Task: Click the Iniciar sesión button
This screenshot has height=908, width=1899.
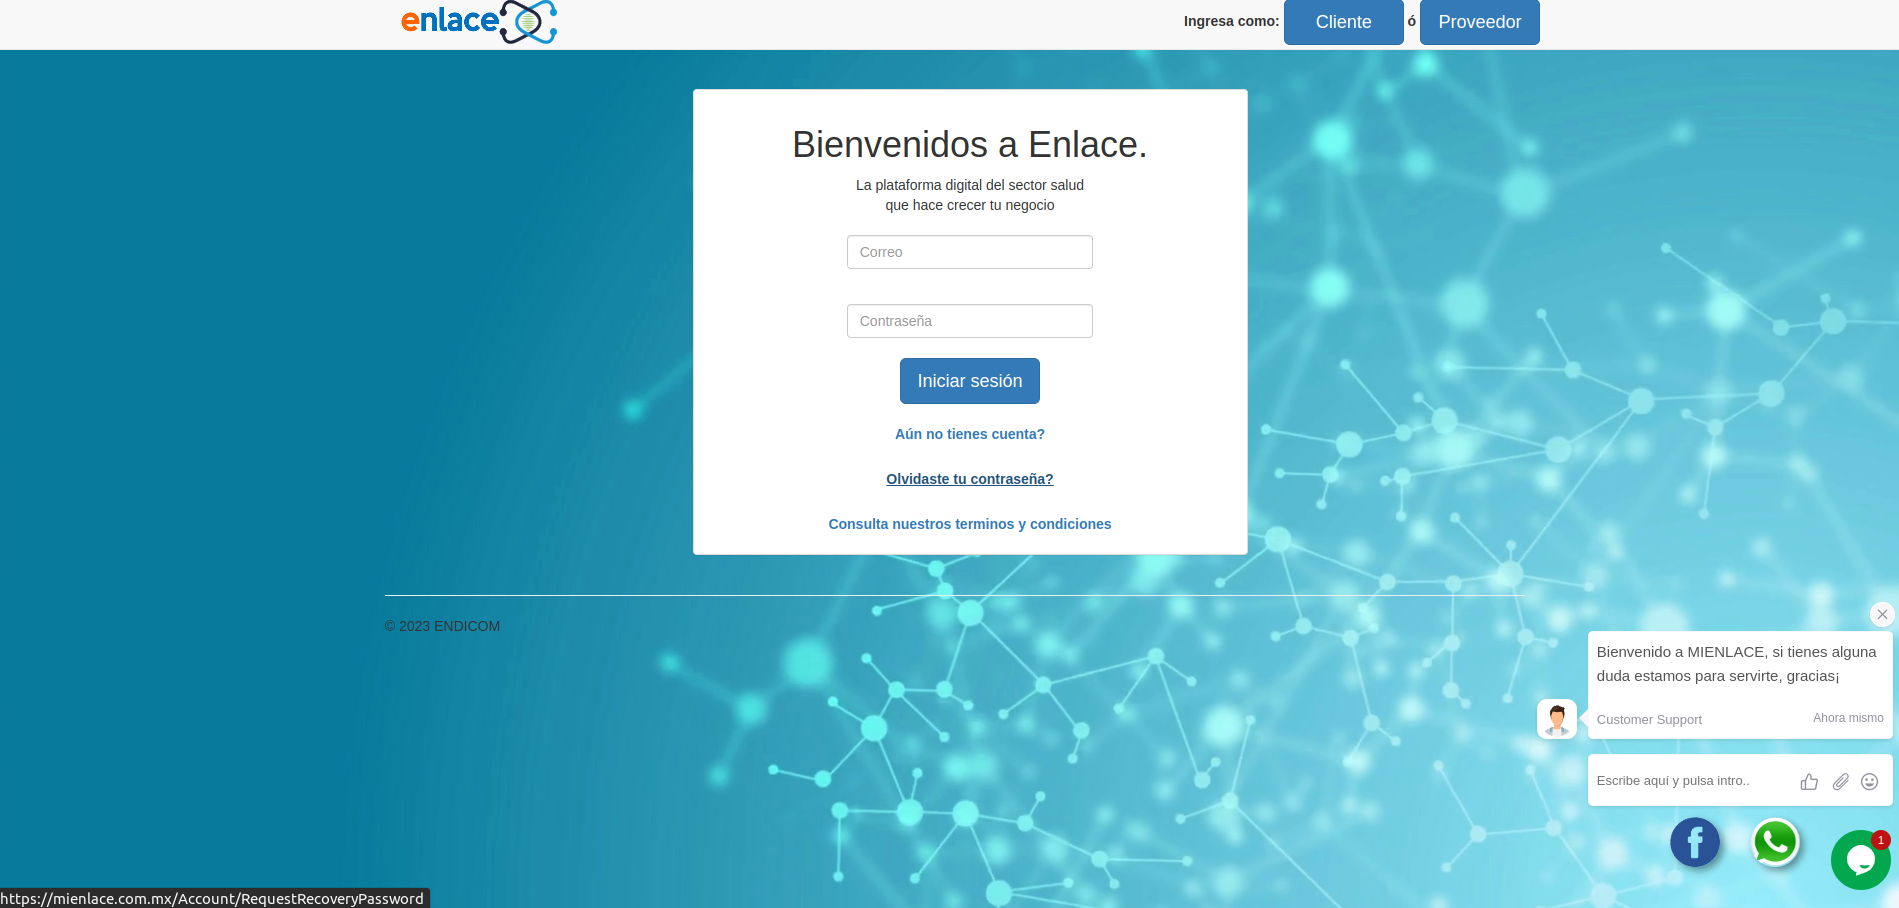Action: tap(969, 381)
